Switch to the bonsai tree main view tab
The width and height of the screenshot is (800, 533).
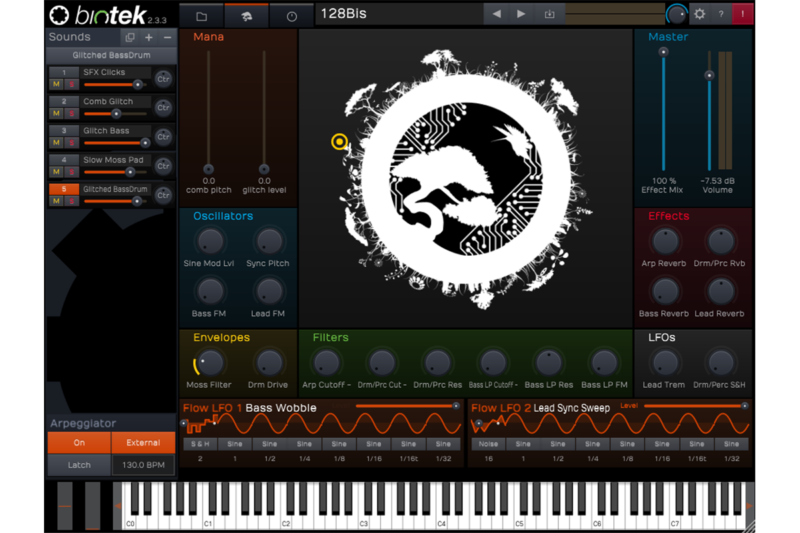tap(246, 16)
